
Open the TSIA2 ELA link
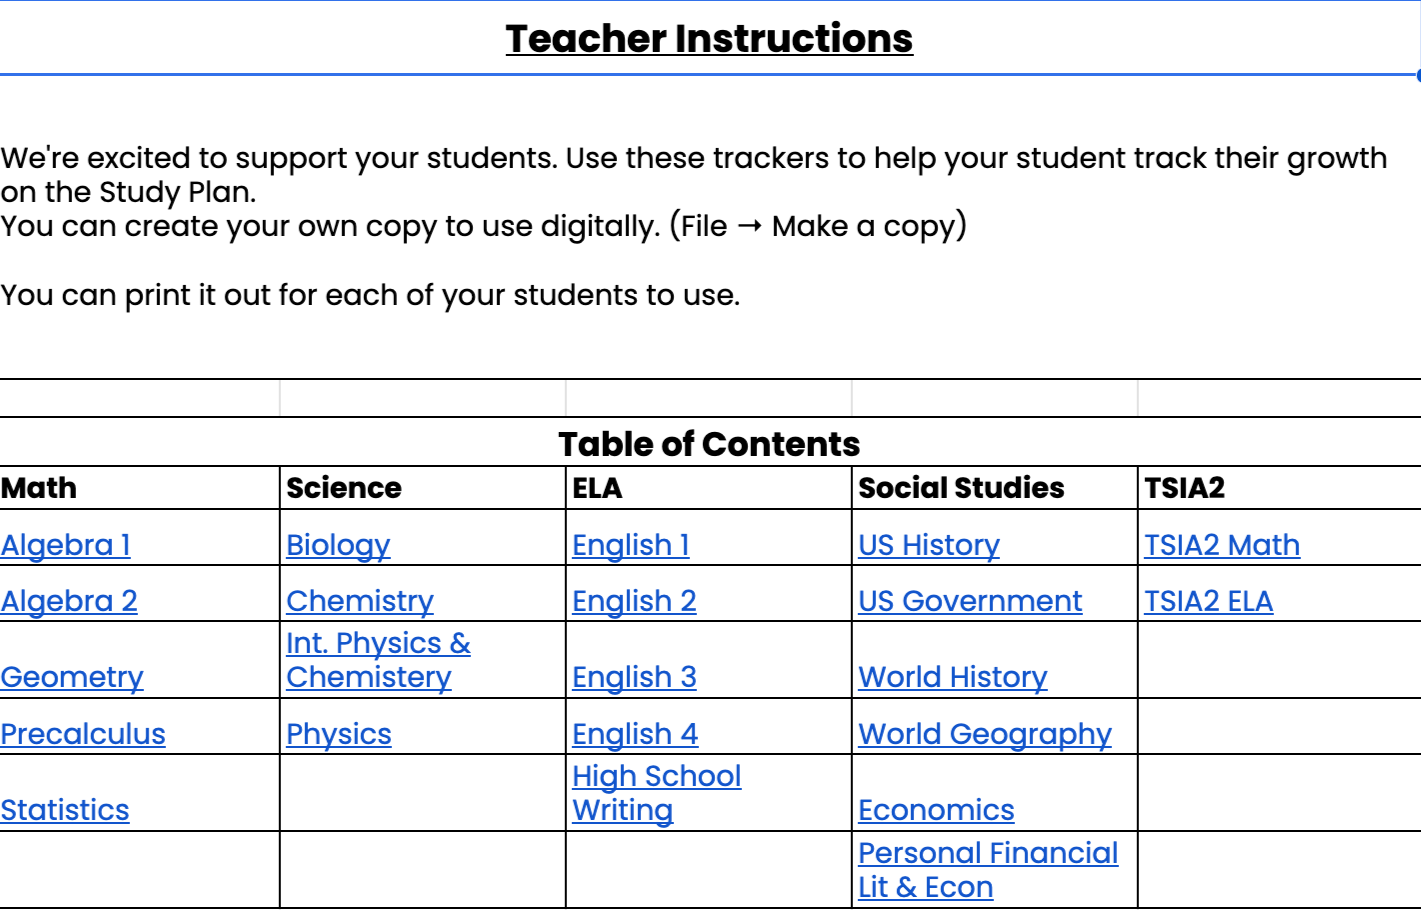(1208, 601)
